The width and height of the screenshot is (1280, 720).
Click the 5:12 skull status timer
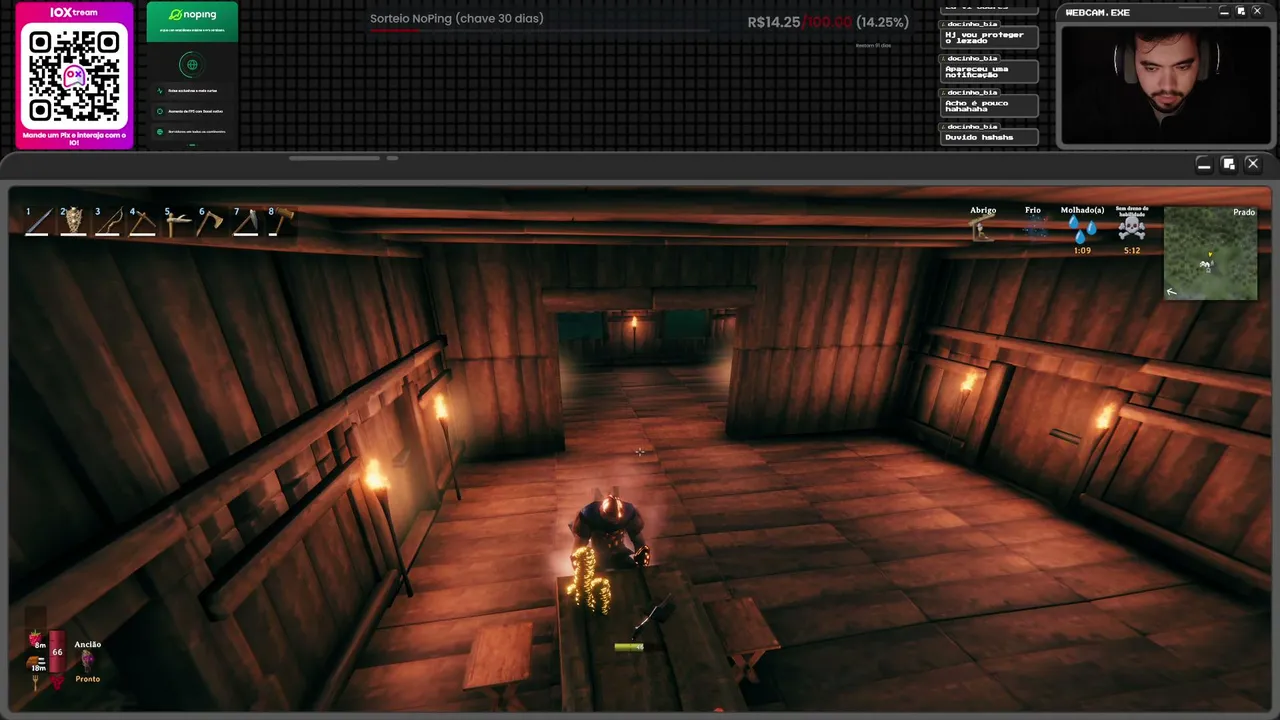[x=1132, y=250]
